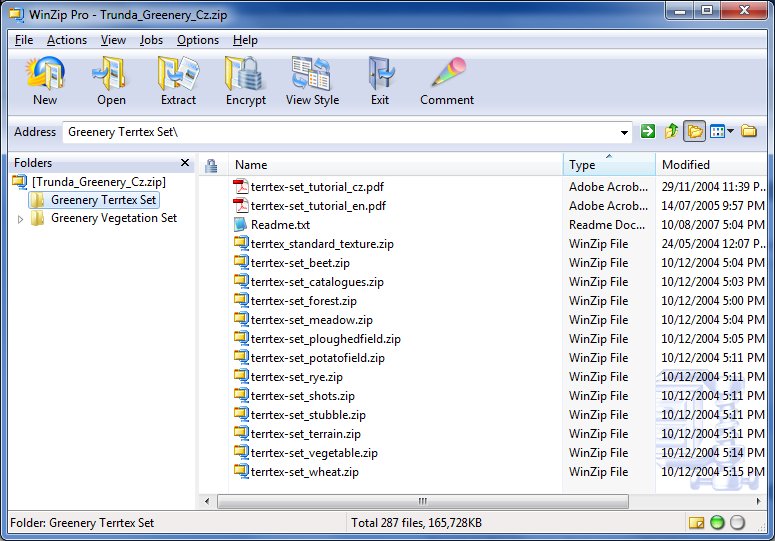
Task: Click terrtex-set_tutorial_cz.pdf PDF icon
Action: coord(241,187)
